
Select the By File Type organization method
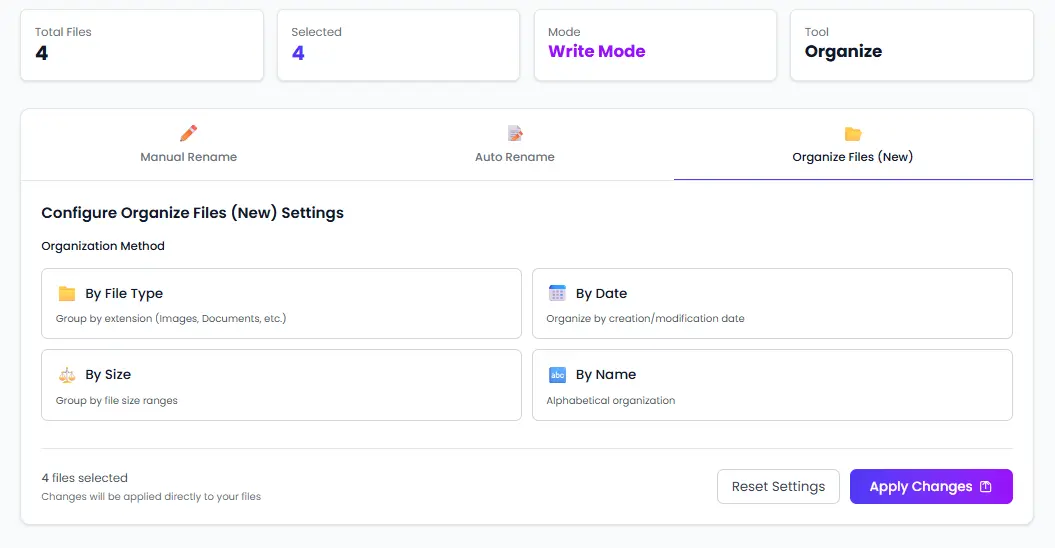click(281, 304)
